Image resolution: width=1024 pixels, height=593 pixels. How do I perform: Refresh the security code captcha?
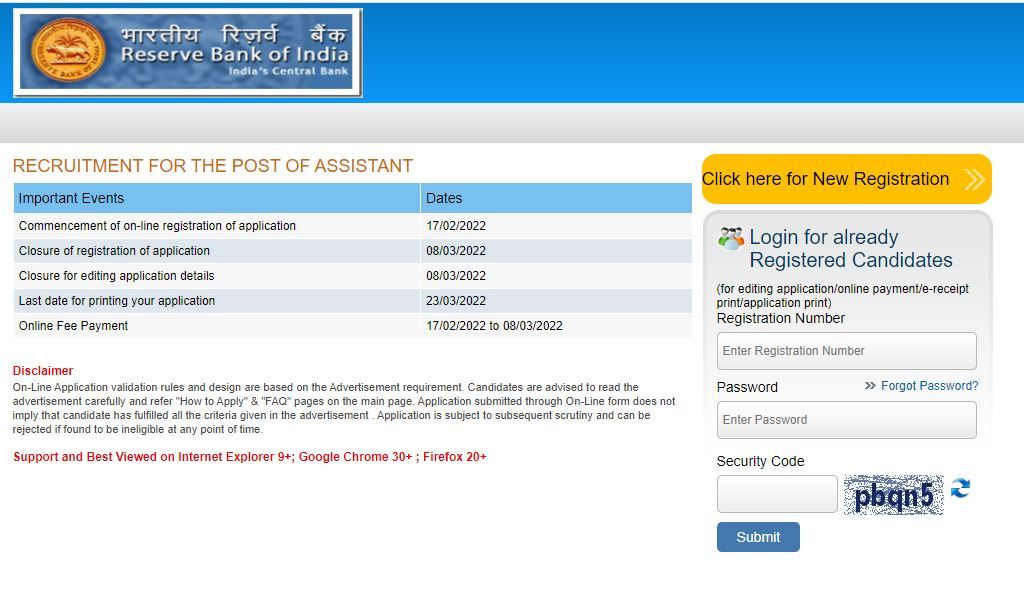point(959,489)
